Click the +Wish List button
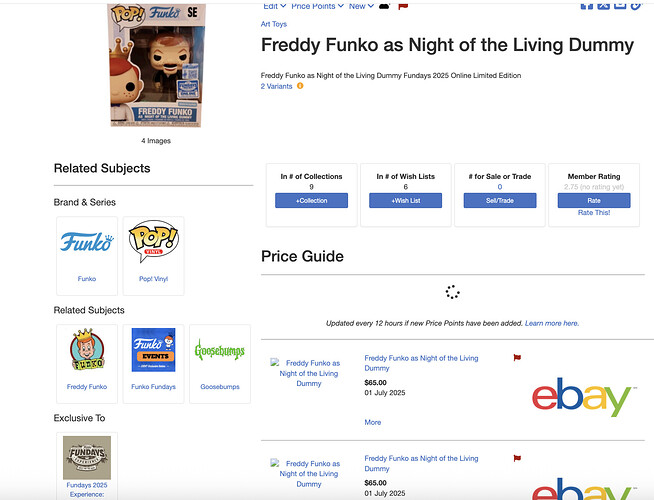654x500 pixels. pos(405,201)
